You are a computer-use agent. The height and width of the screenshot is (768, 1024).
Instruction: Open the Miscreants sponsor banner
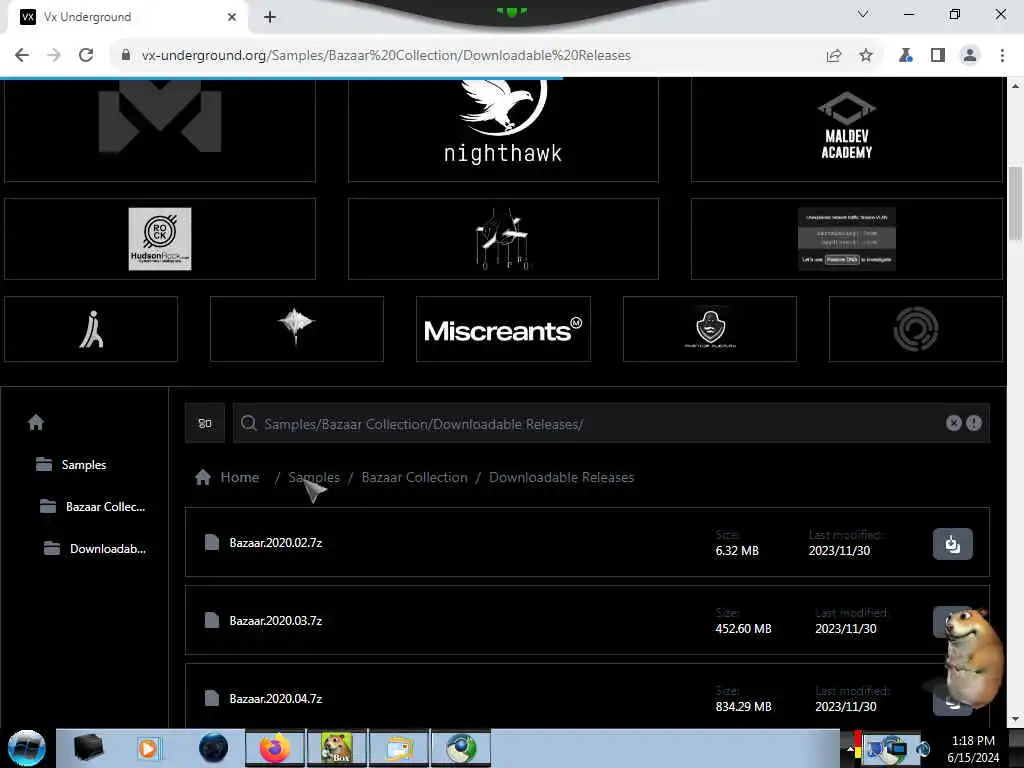[503, 329]
